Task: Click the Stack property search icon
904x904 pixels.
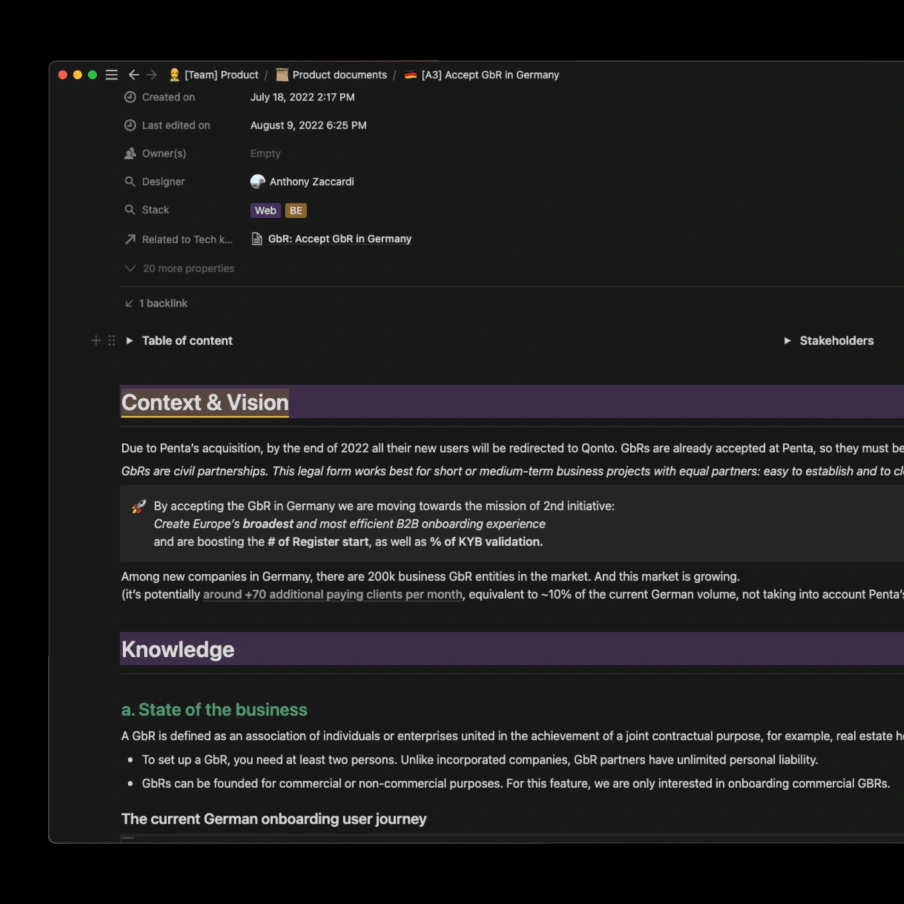Action: (130, 210)
